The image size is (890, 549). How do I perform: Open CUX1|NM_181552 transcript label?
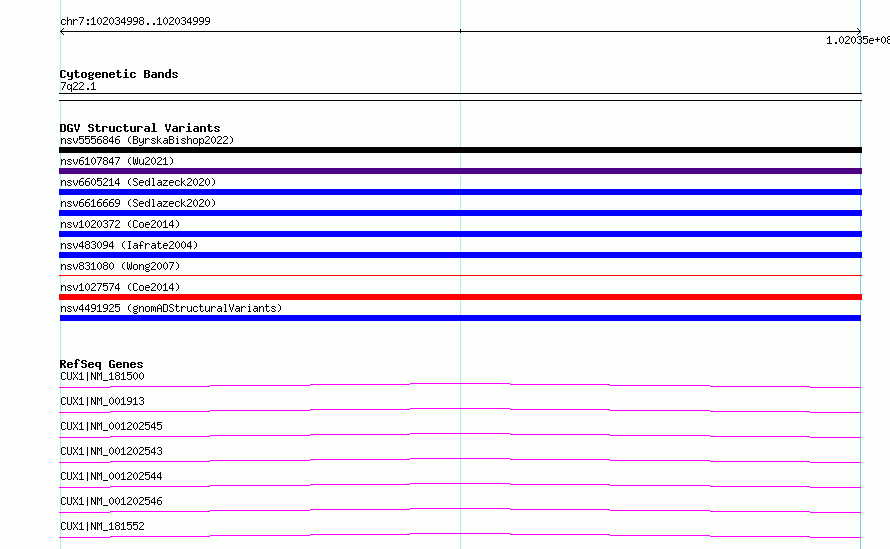tap(102, 526)
